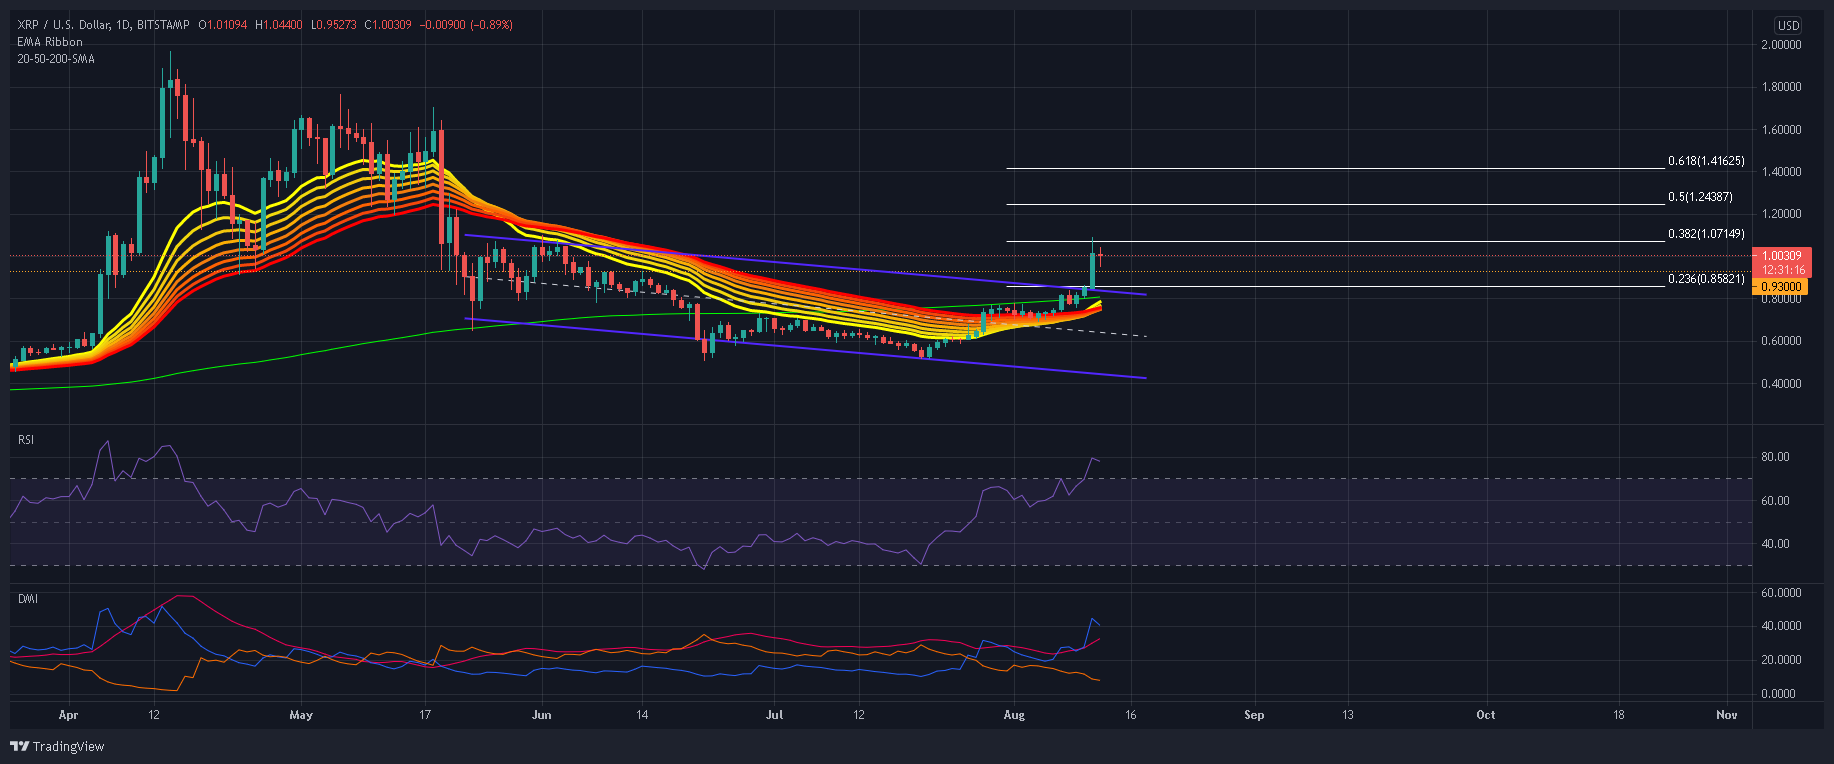Click the 0.60000 price axis label
Image resolution: width=1834 pixels, height=764 pixels.
tap(1781, 341)
